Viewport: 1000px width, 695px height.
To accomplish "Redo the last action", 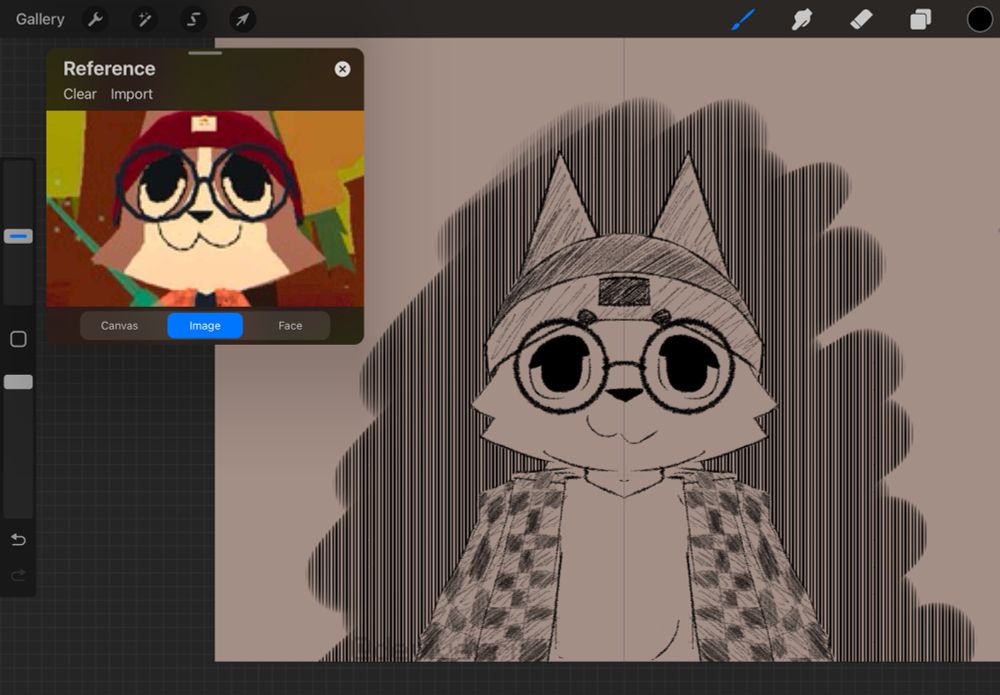I will coord(18,575).
